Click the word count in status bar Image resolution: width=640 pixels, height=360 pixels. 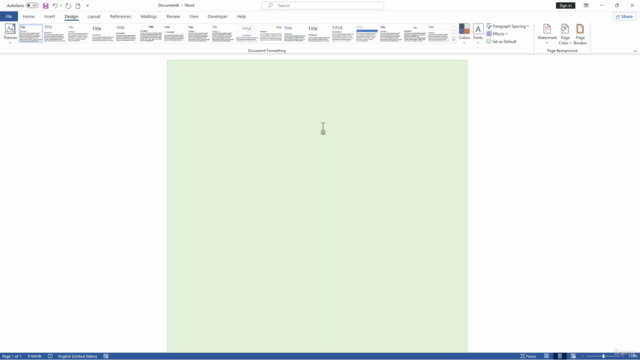coord(34,356)
